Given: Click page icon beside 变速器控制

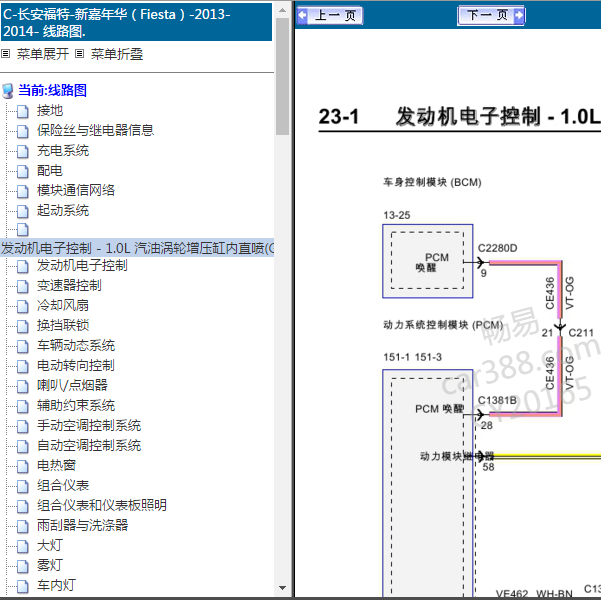Looking at the screenshot, I should [23, 286].
